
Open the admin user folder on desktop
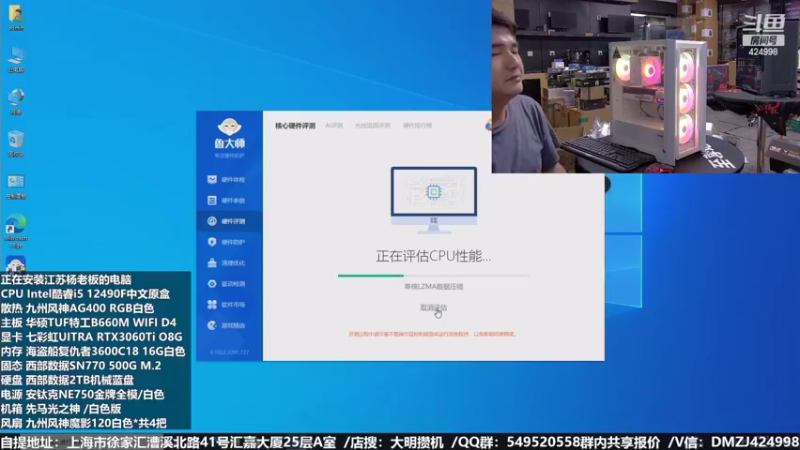coord(16,17)
